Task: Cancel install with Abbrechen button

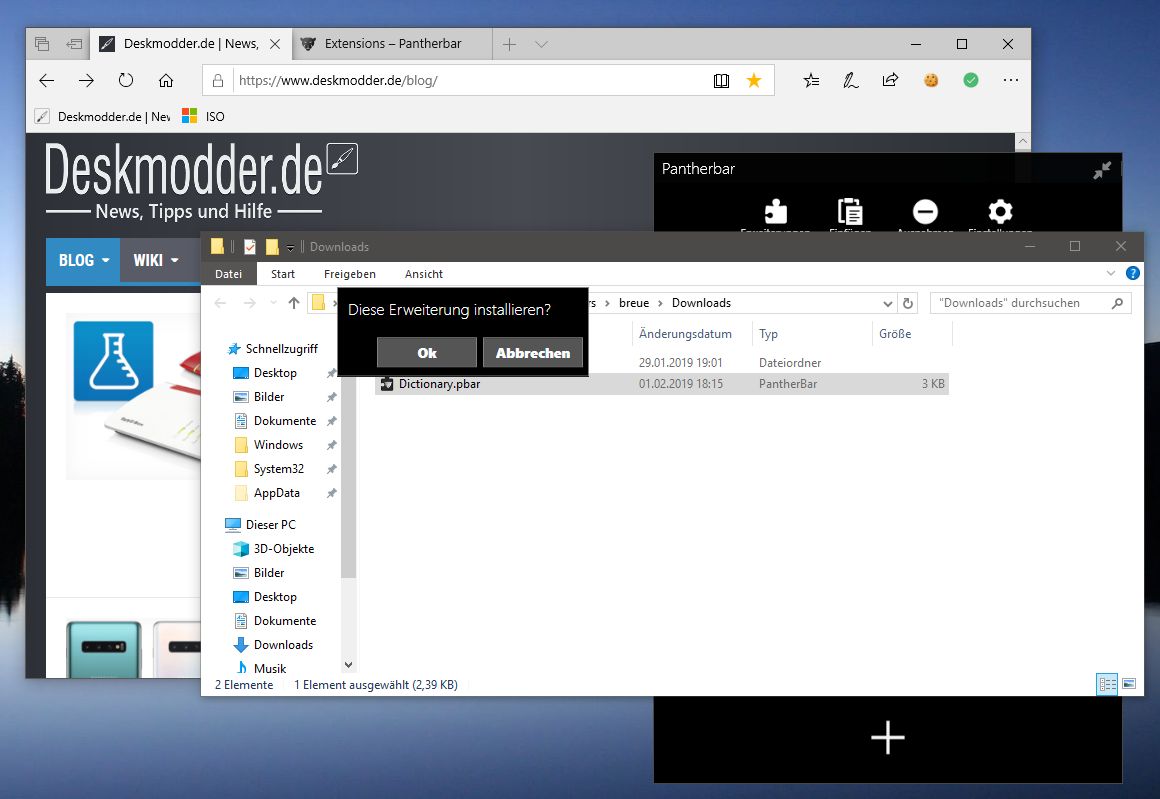Action: coord(533,353)
